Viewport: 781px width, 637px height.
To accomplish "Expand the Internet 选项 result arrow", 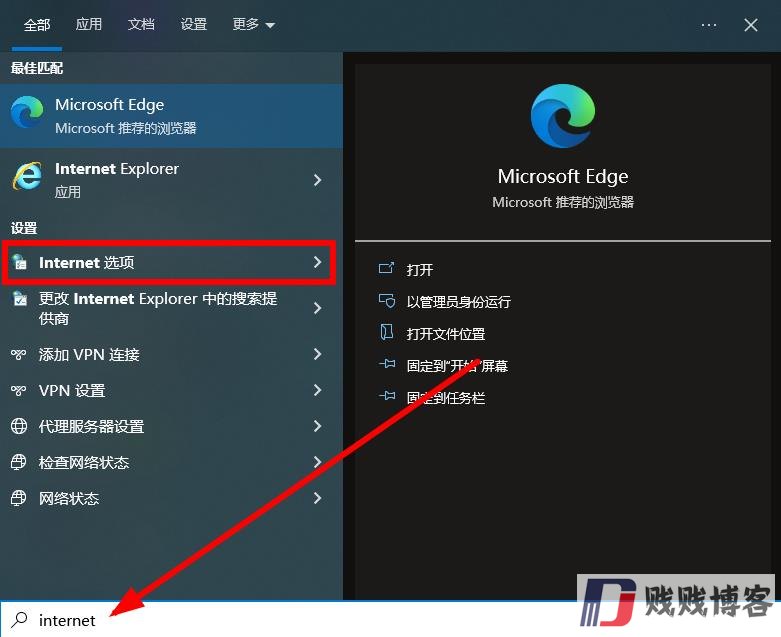I will pyautogui.click(x=317, y=262).
